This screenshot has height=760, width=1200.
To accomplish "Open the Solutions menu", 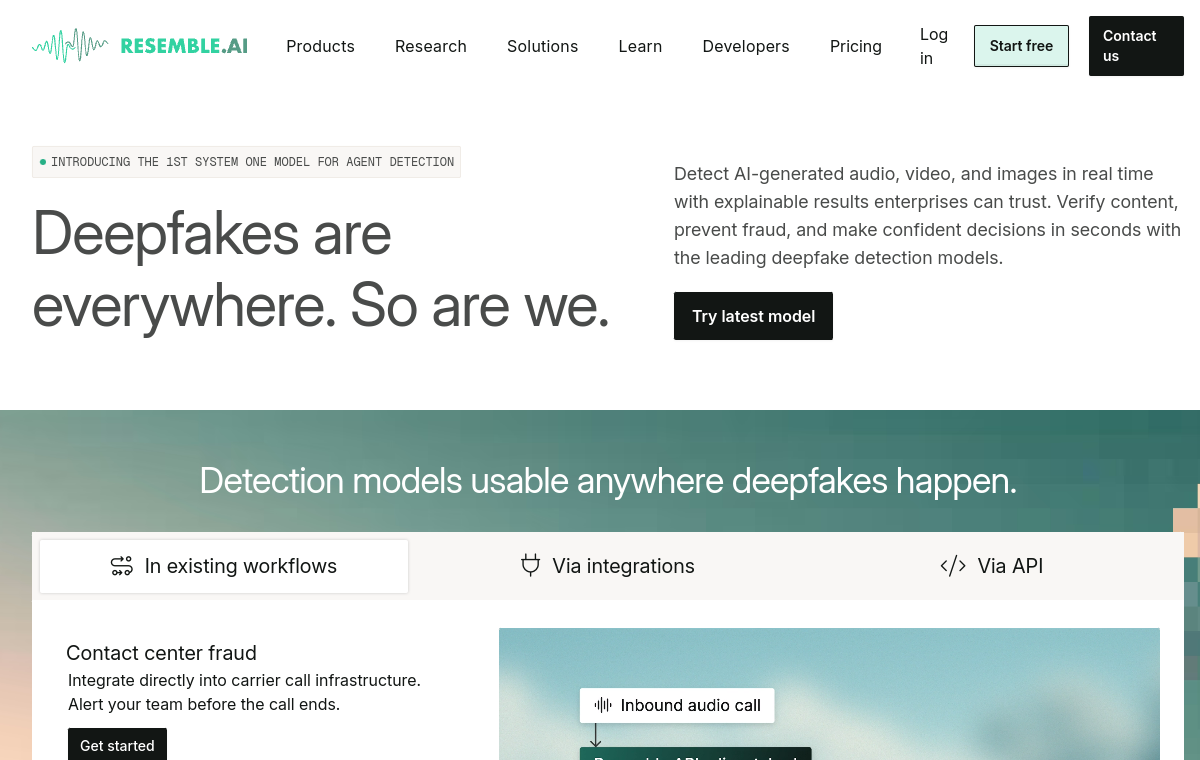I will 542,46.
